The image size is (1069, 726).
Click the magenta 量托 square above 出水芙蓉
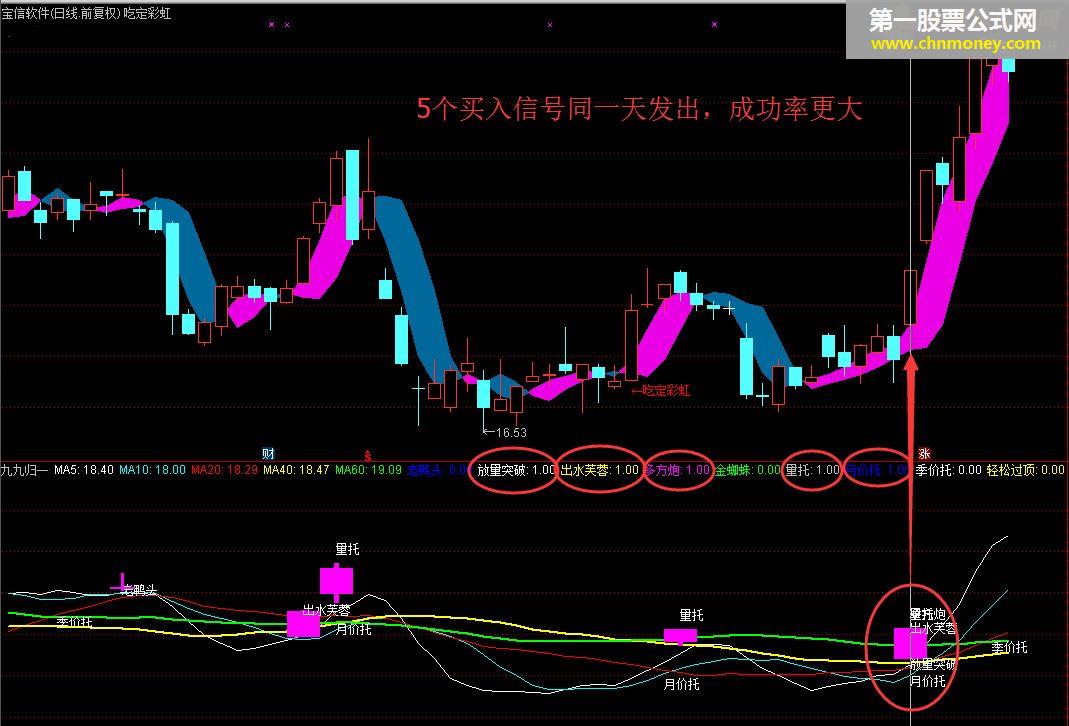tap(337, 581)
